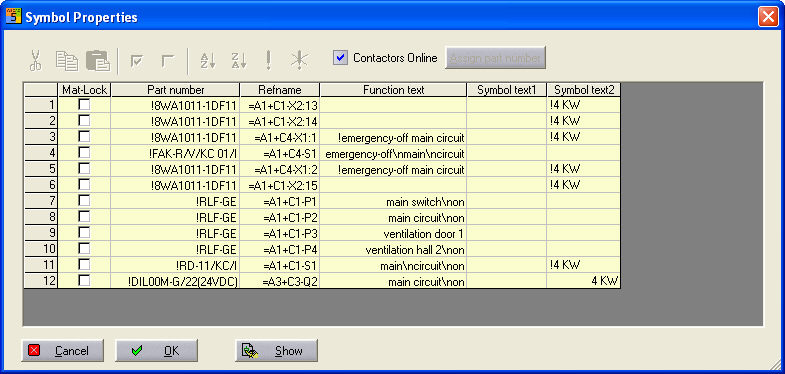Click the Mat-Lock column header

click(x=84, y=90)
